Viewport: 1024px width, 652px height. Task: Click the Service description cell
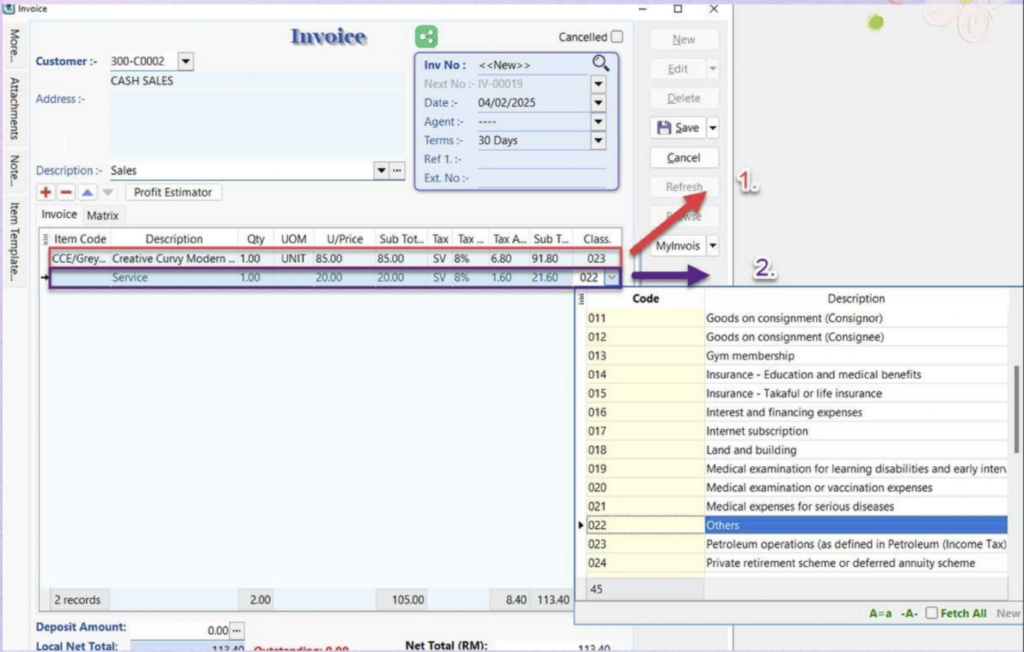(173, 278)
